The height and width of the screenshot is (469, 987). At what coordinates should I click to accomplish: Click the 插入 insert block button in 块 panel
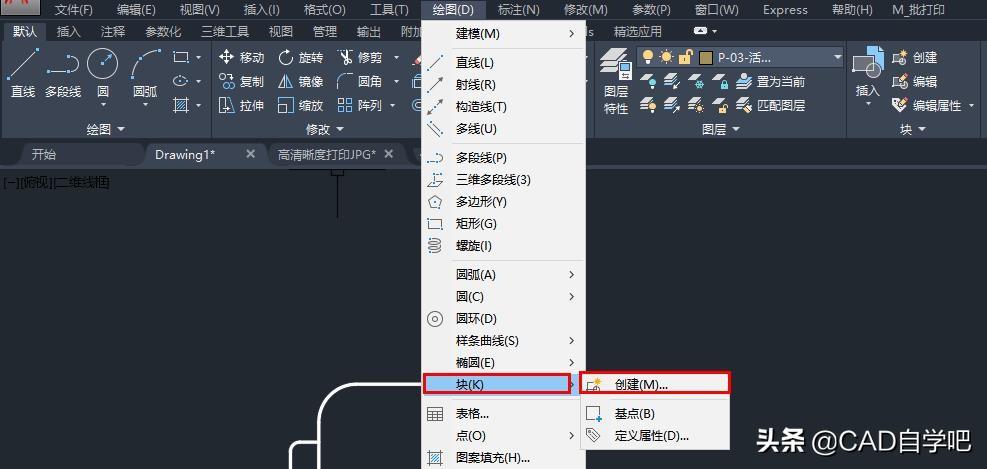tap(867, 74)
